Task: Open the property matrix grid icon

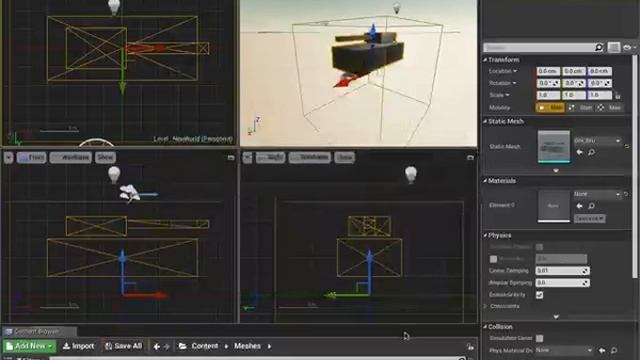Action: [x=613, y=47]
